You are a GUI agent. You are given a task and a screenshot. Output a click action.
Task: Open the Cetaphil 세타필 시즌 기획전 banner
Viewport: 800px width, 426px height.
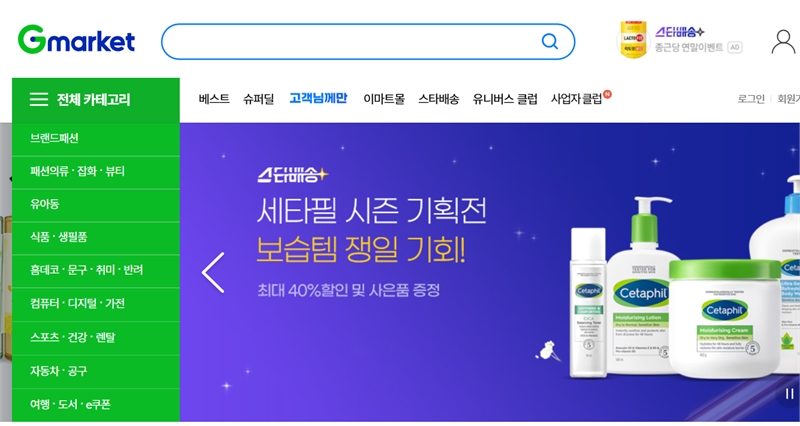490,272
